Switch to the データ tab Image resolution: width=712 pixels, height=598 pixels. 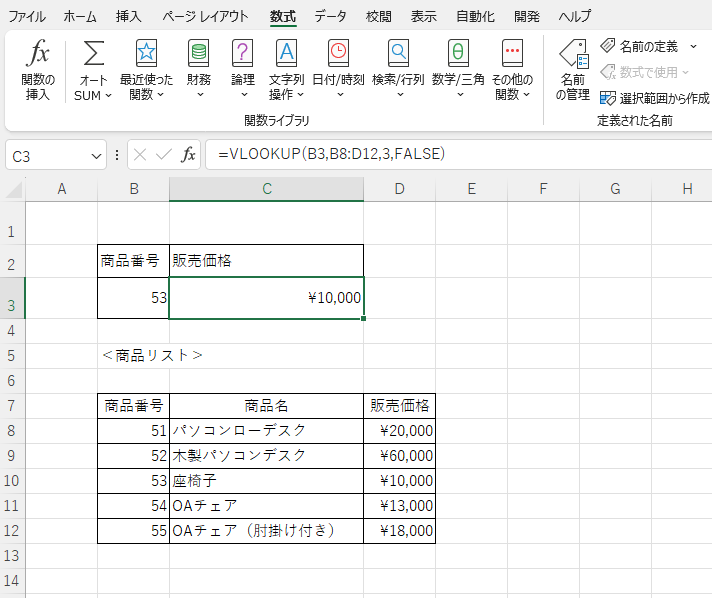point(330,17)
